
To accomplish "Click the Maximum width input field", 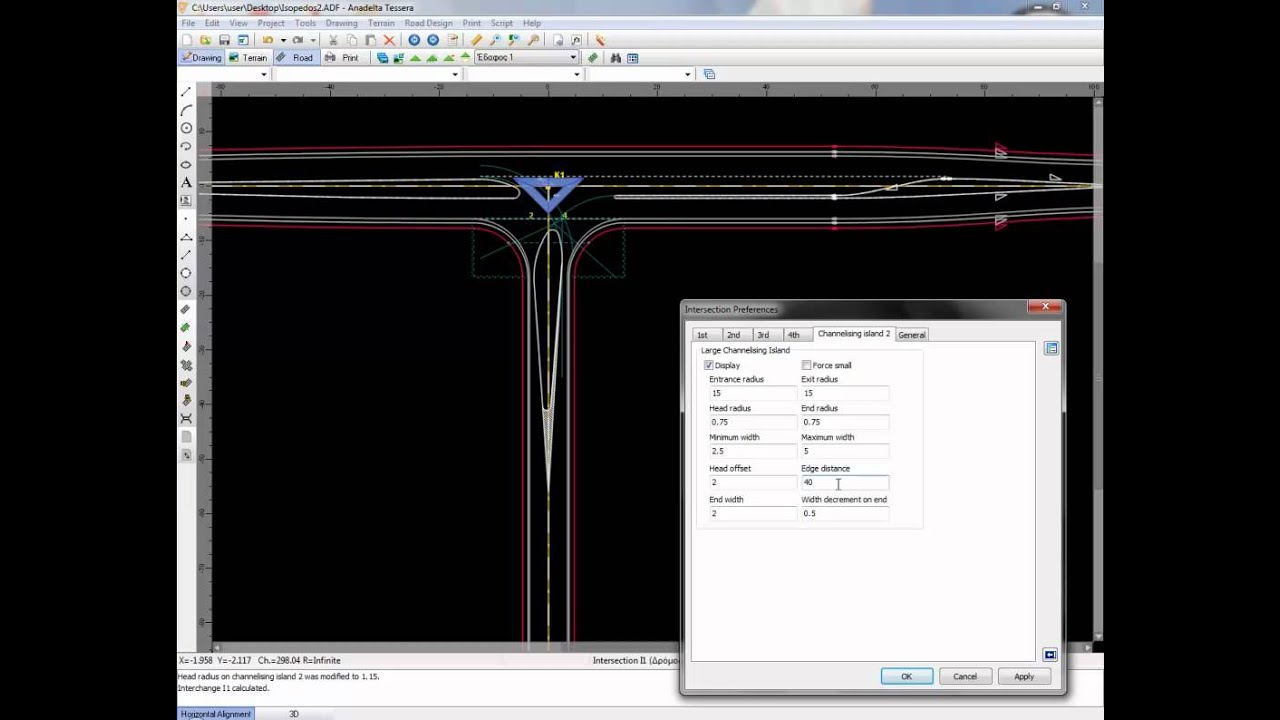I will pyautogui.click(x=844, y=451).
